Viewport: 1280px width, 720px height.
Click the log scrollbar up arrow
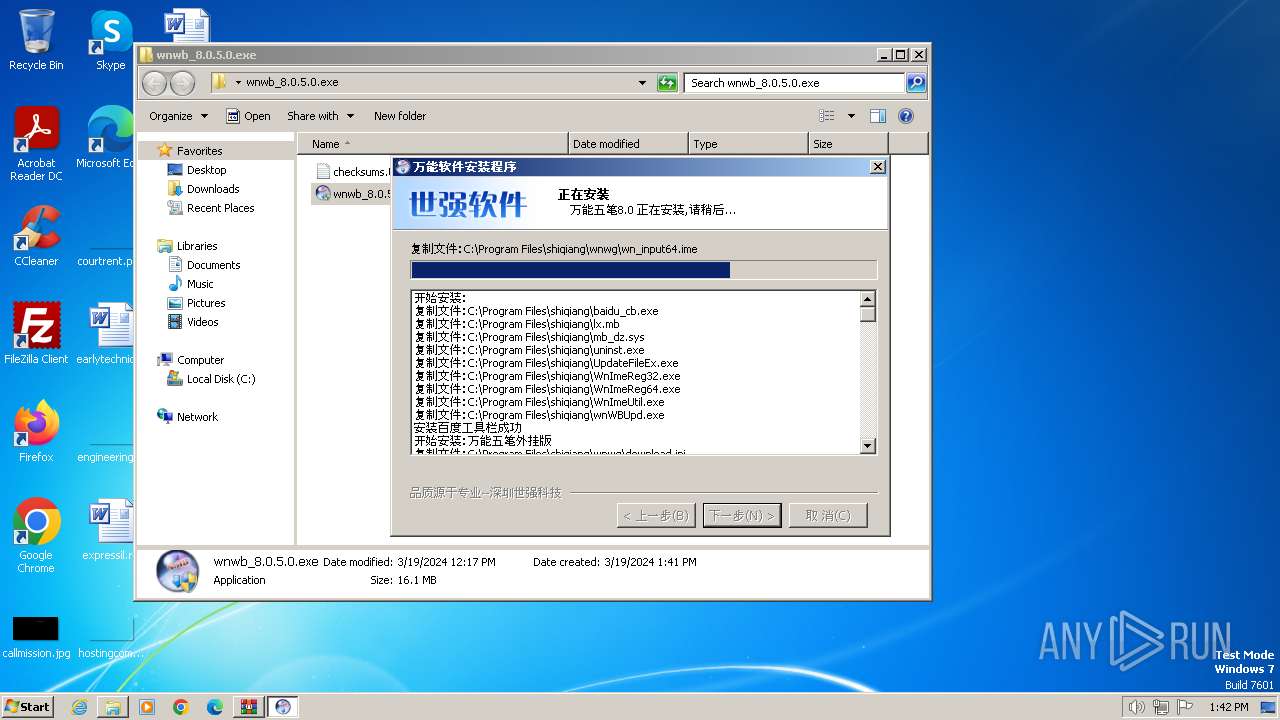click(x=867, y=299)
